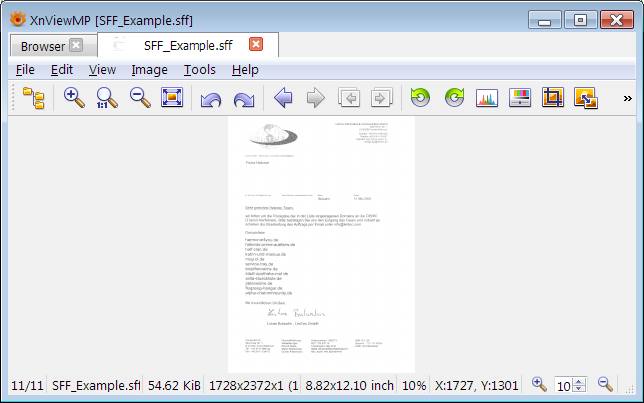
Task: Show the previous page icon
Action: click(x=349, y=98)
